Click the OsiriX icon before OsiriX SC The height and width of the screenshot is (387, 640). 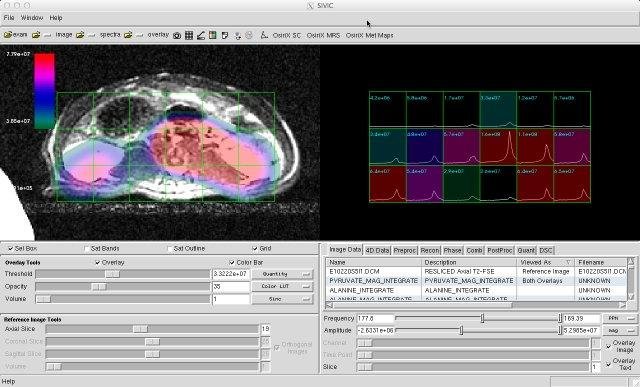(x=264, y=35)
